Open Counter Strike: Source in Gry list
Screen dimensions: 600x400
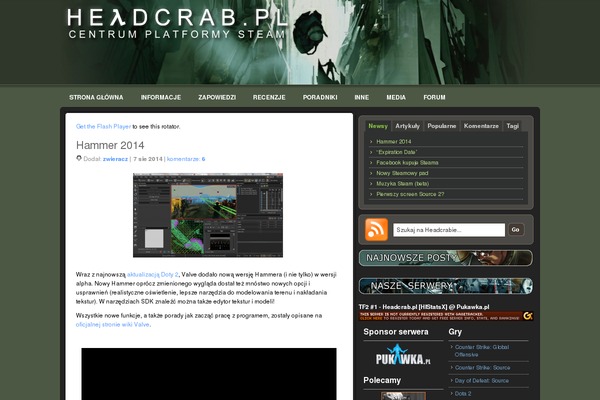488,367
